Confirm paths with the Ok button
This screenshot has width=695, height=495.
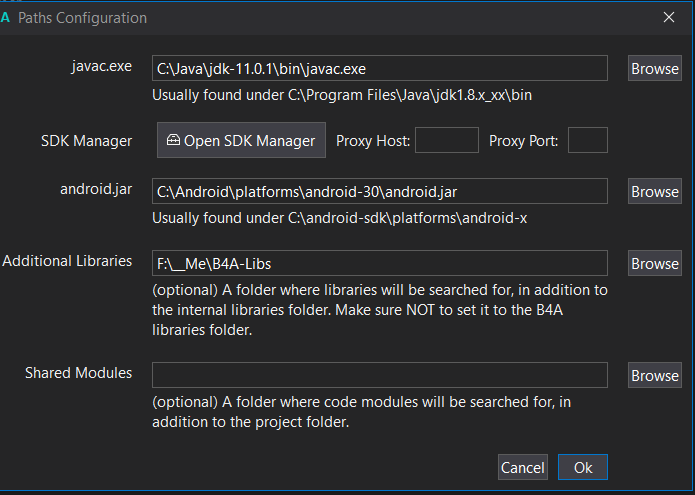coord(583,467)
